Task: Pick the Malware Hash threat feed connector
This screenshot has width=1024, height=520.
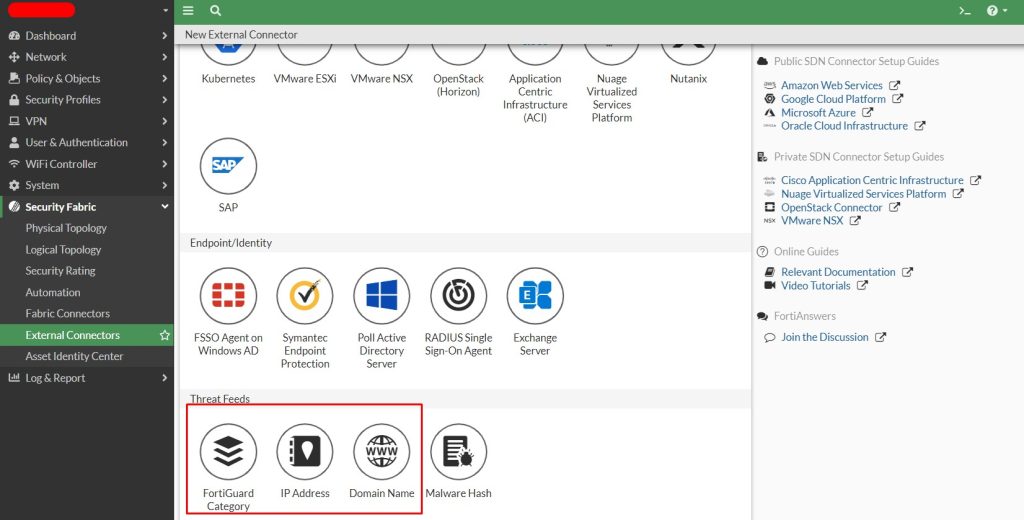Action: [x=458, y=452]
